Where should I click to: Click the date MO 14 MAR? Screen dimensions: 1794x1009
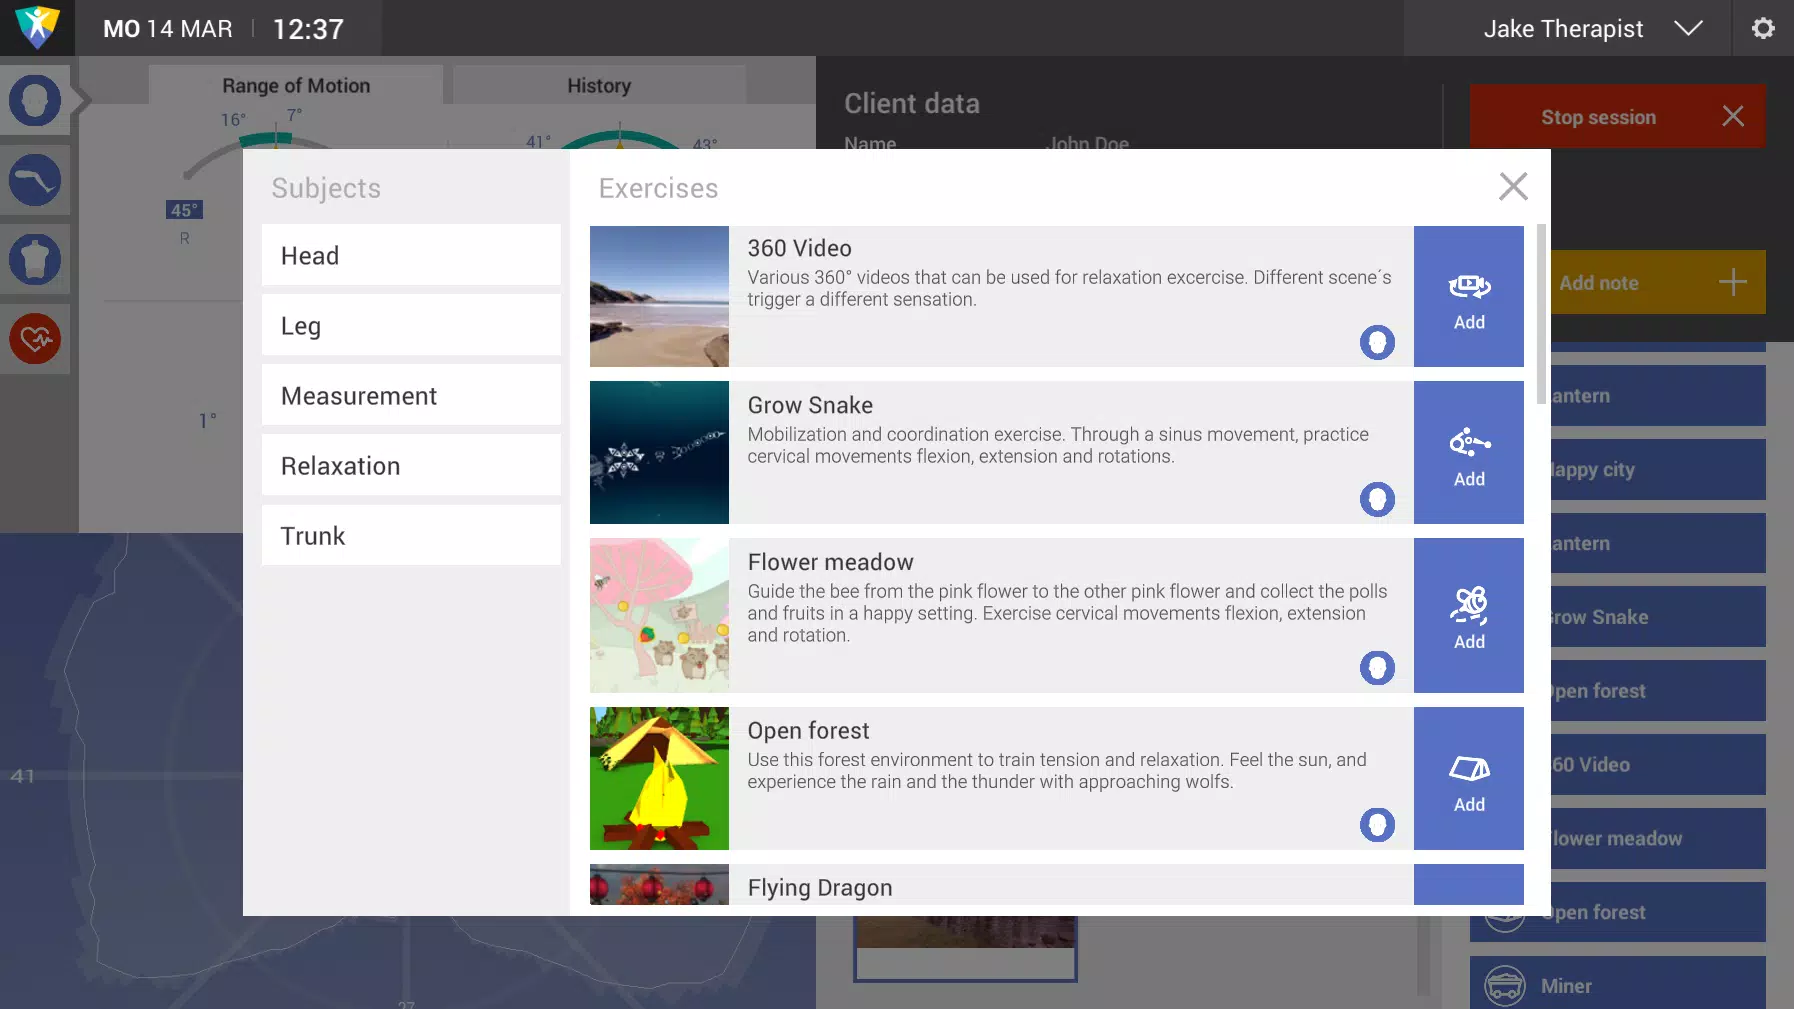tap(167, 29)
